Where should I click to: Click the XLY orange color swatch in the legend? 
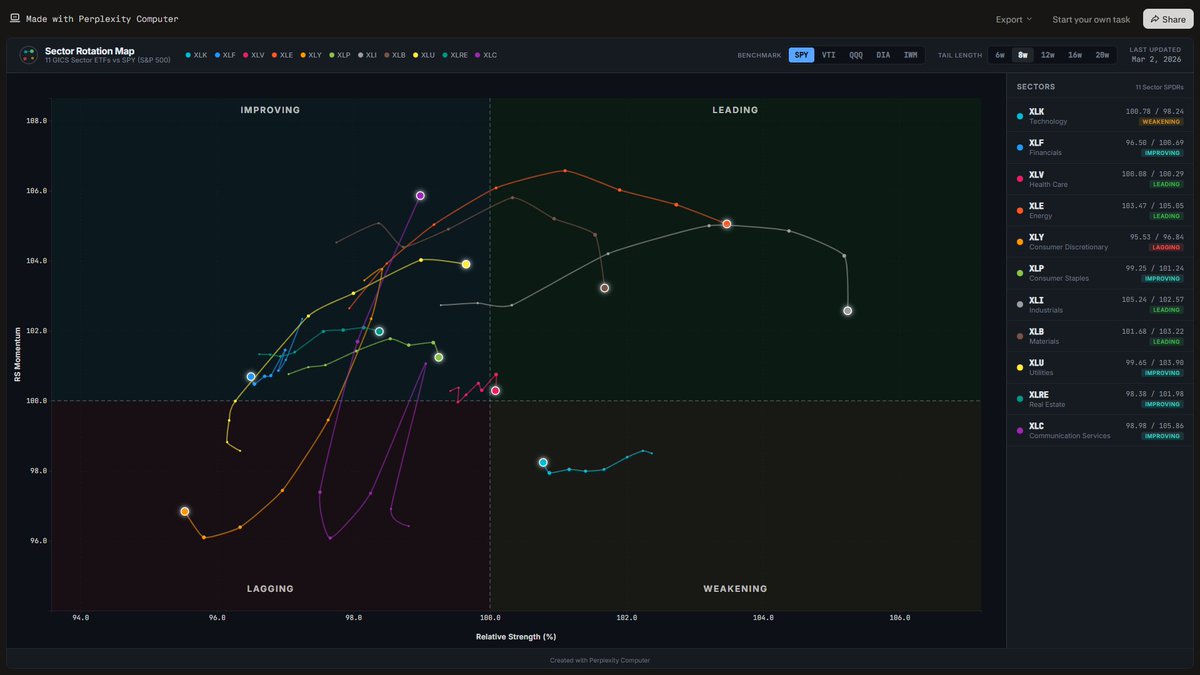(x=303, y=55)
